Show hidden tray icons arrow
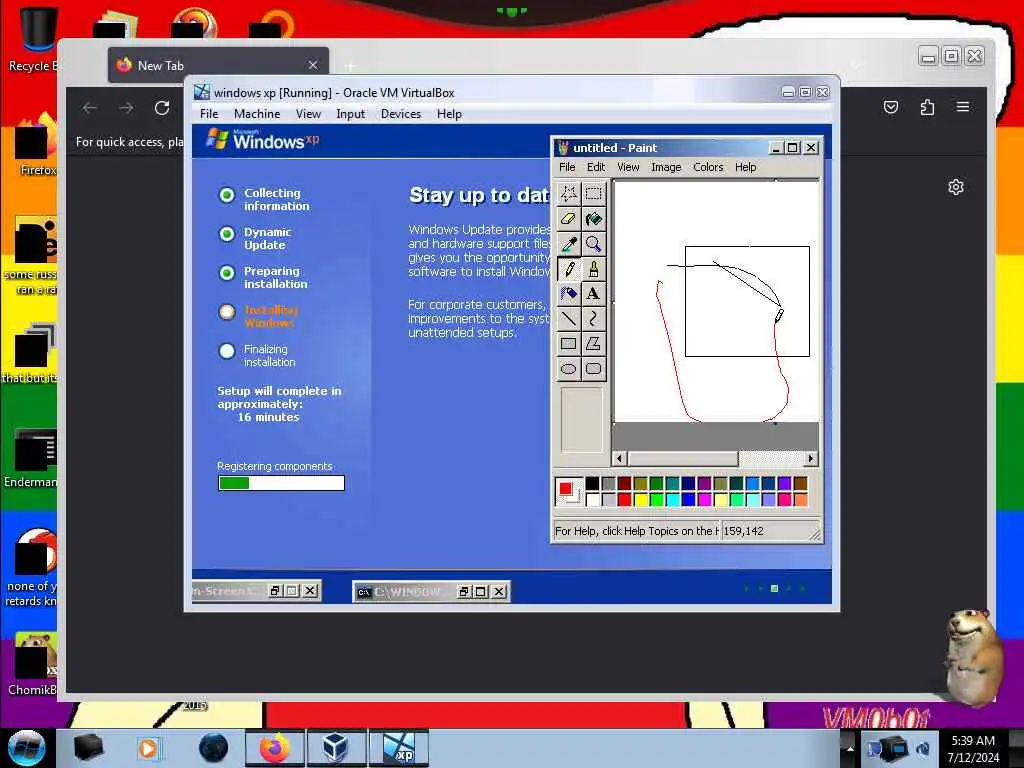 [848, 748]
